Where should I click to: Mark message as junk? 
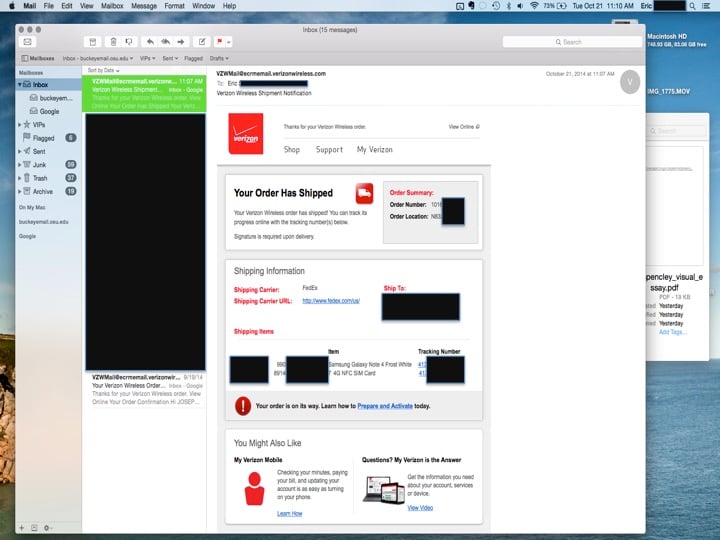coord(129,42)
